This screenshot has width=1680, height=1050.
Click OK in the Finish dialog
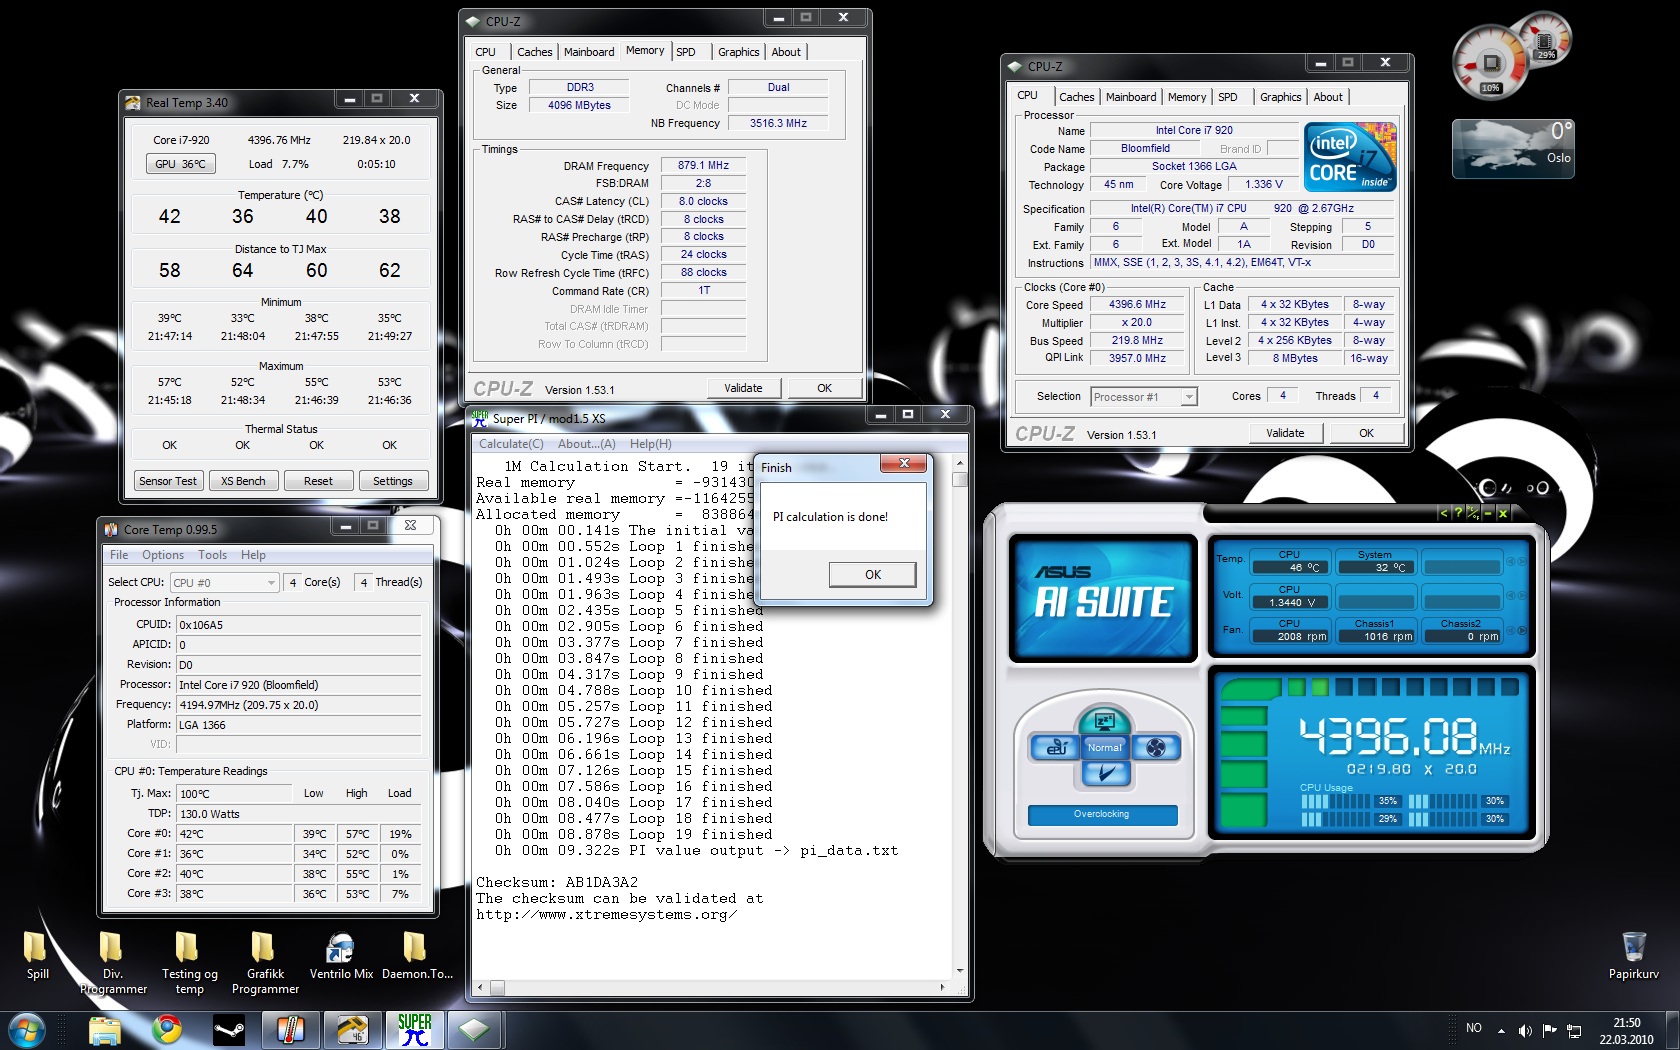click(872, 574)
